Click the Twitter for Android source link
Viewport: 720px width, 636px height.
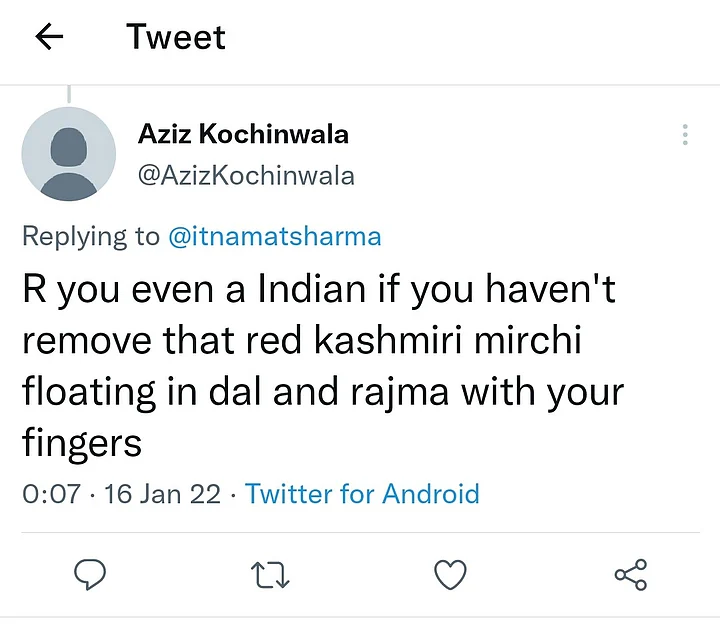(x=362, y=493)
